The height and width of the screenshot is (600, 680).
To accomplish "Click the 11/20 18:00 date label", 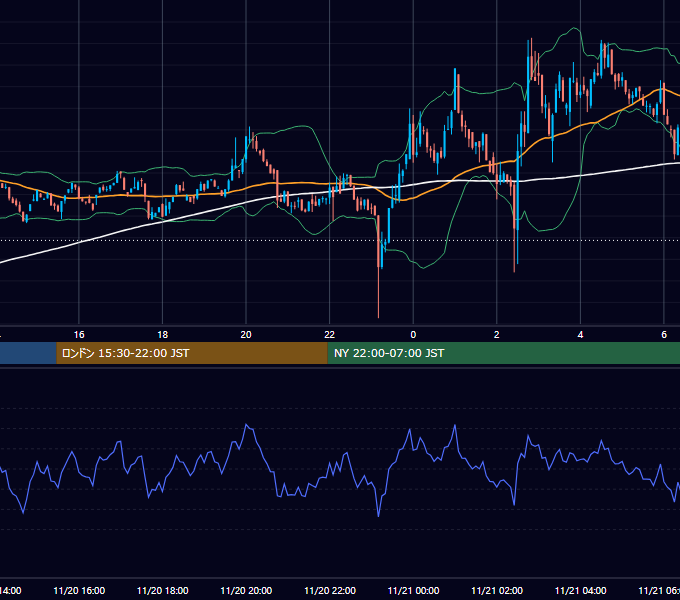I will pyautogui.click(x=163, y=591).
